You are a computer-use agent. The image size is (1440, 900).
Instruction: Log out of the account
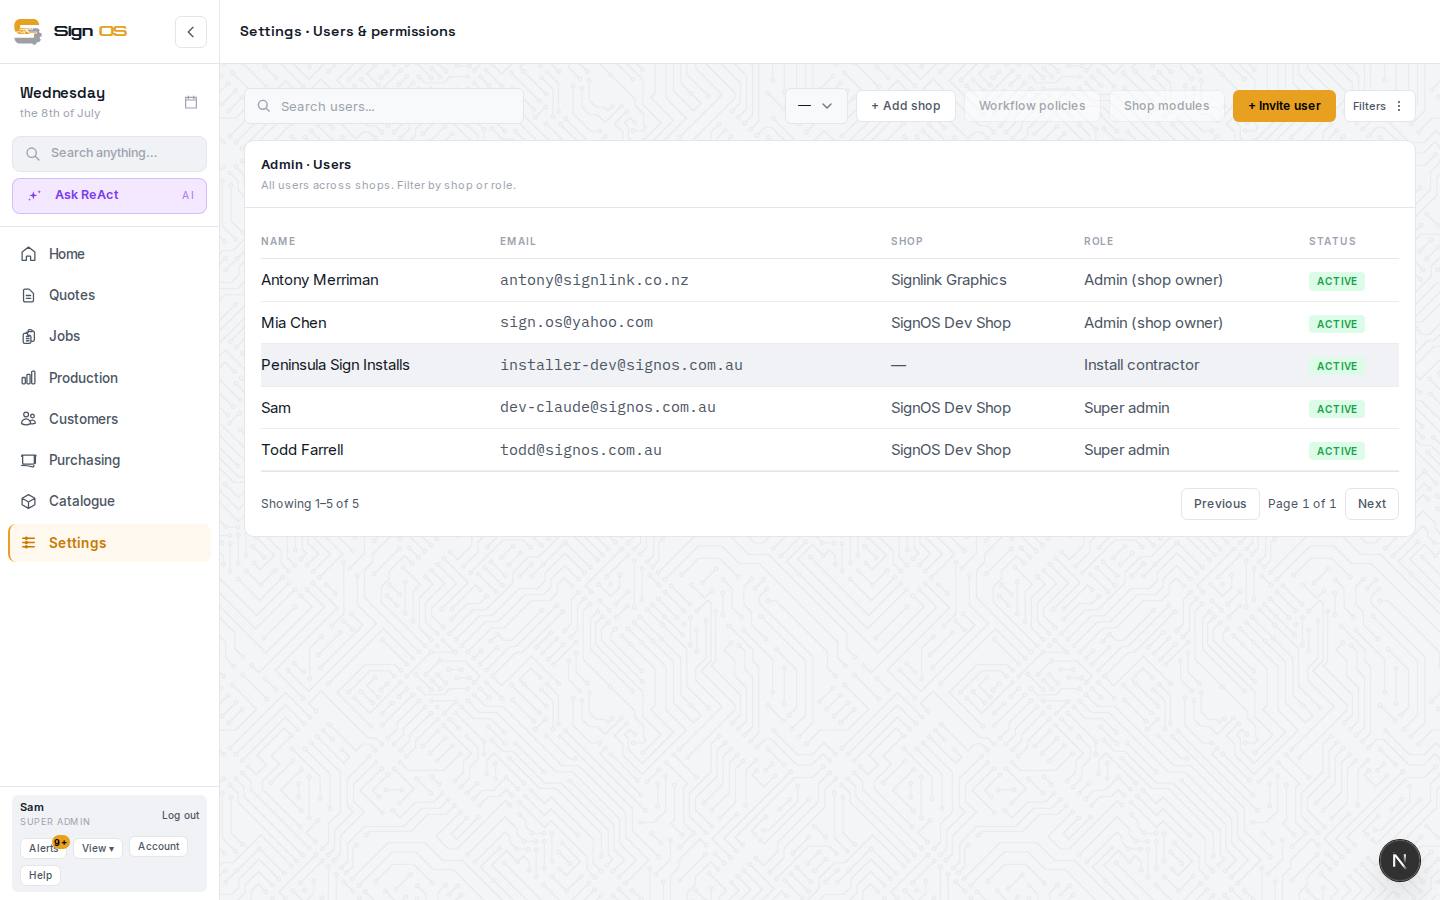(180, 815)
